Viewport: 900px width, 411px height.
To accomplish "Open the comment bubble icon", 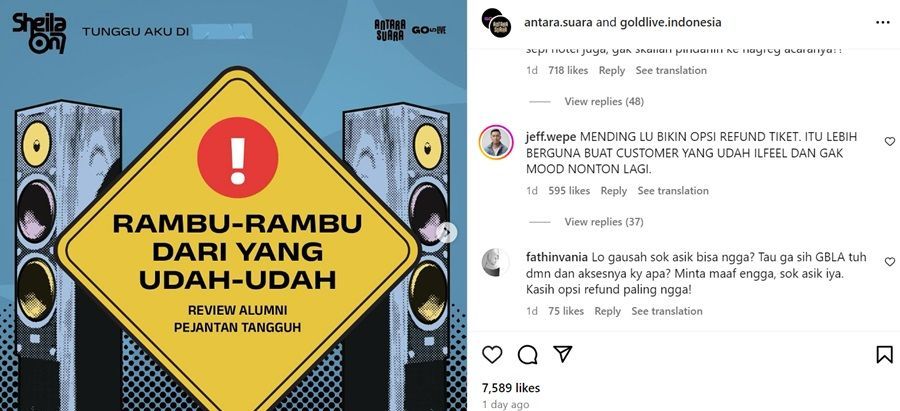I will click(x=527, y=355).
